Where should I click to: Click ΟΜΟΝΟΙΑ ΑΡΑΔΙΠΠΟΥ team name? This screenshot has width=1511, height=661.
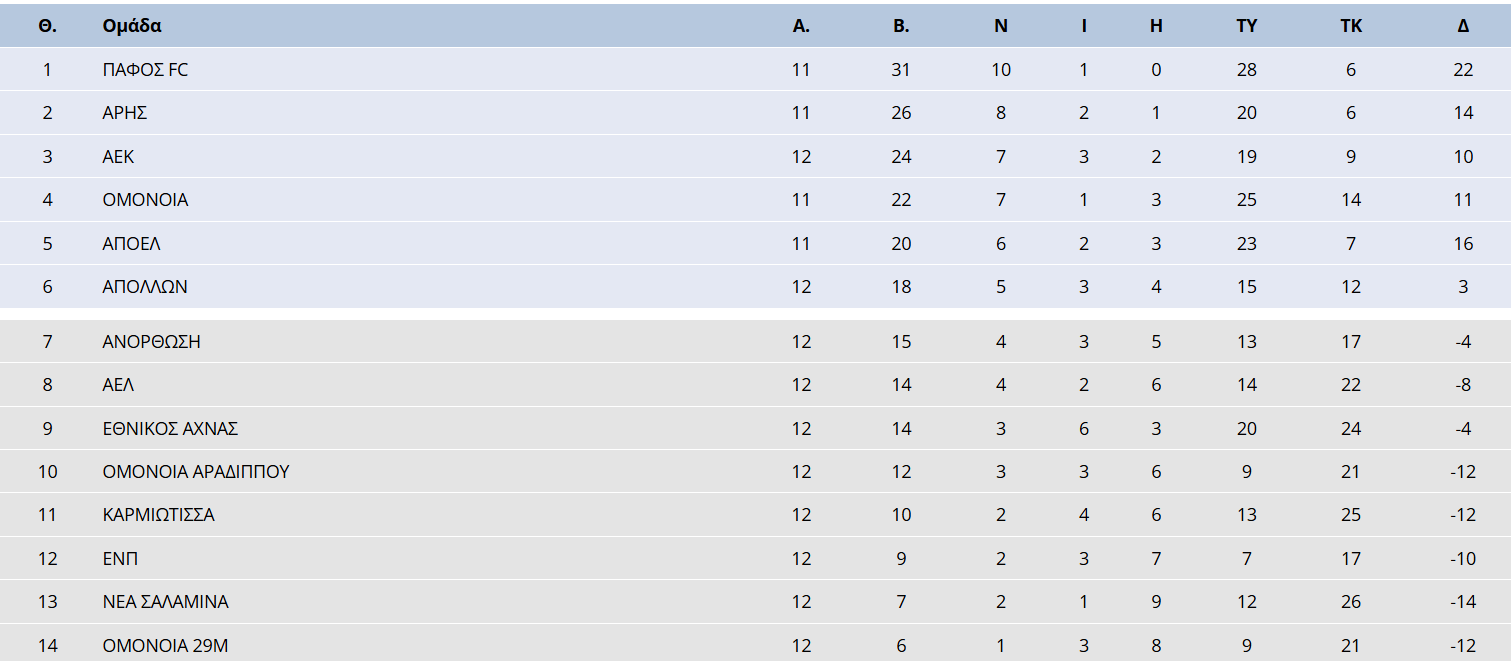(x=196, y=472)
